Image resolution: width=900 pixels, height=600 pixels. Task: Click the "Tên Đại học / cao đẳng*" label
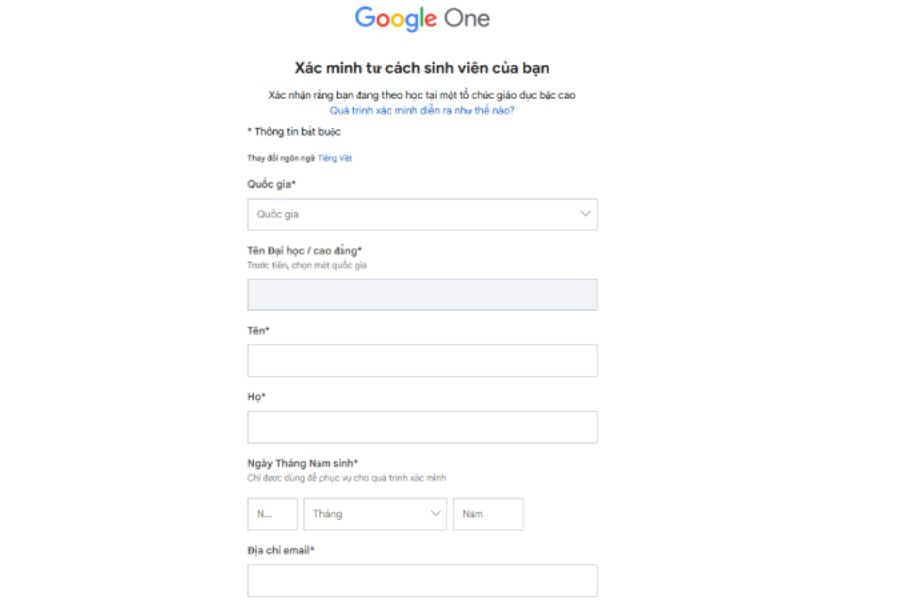tap(304, 250)
